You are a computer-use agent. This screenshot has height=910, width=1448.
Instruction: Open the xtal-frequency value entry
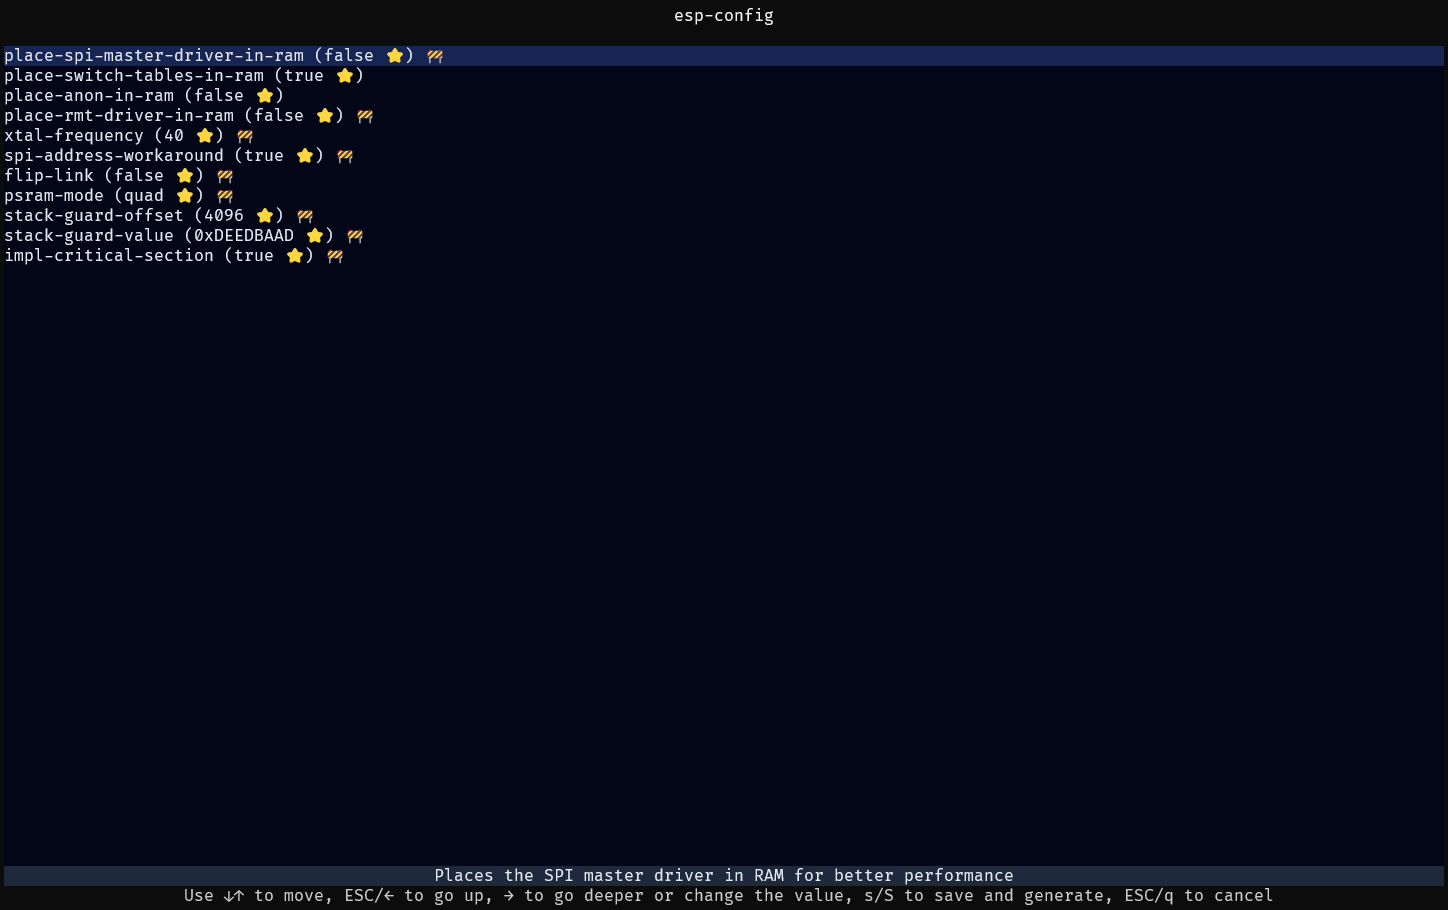74,136
